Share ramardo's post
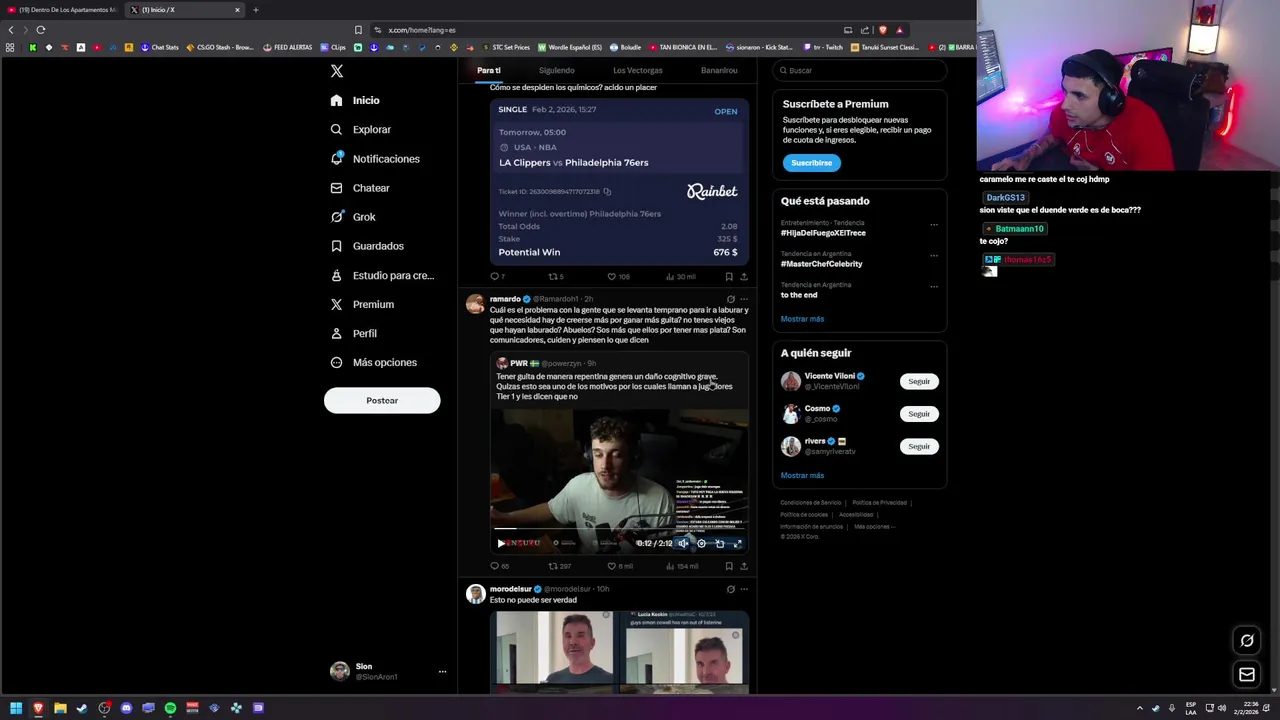 click(743, 566)
